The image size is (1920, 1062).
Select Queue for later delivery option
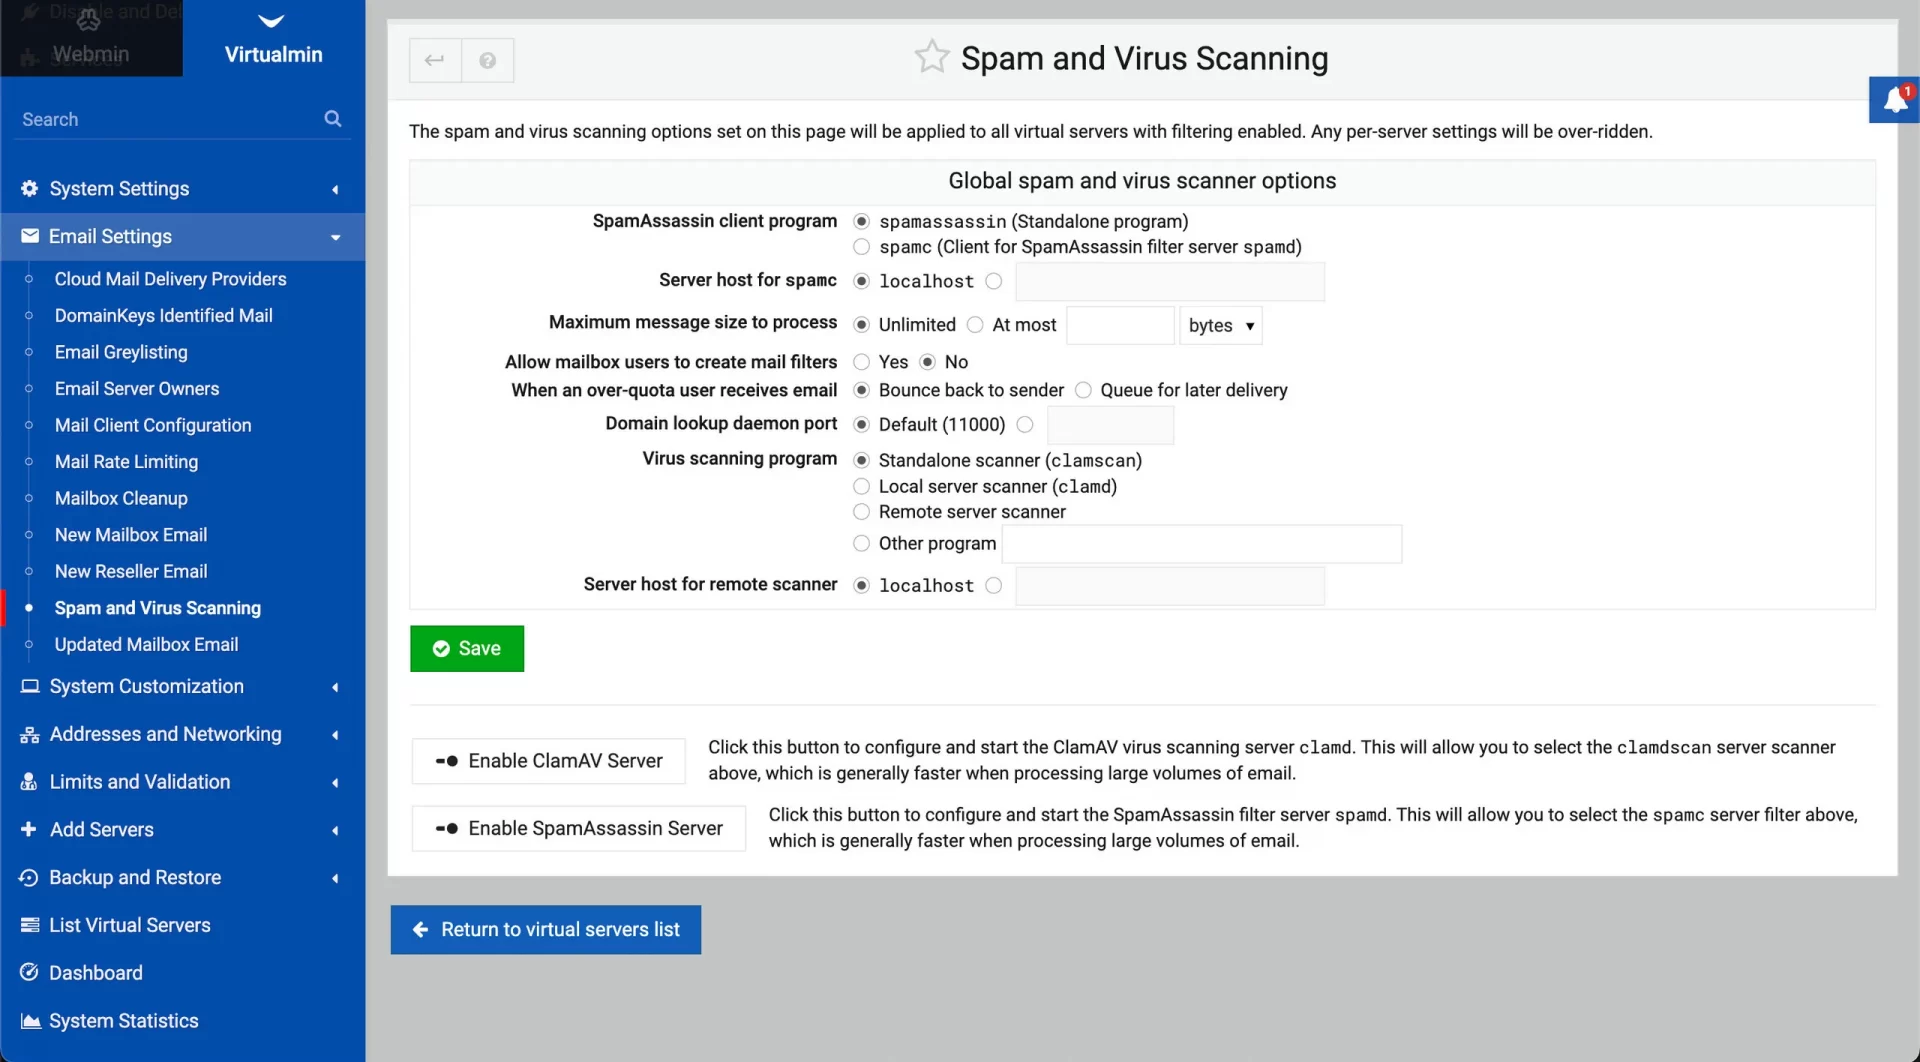(1083, 390)
